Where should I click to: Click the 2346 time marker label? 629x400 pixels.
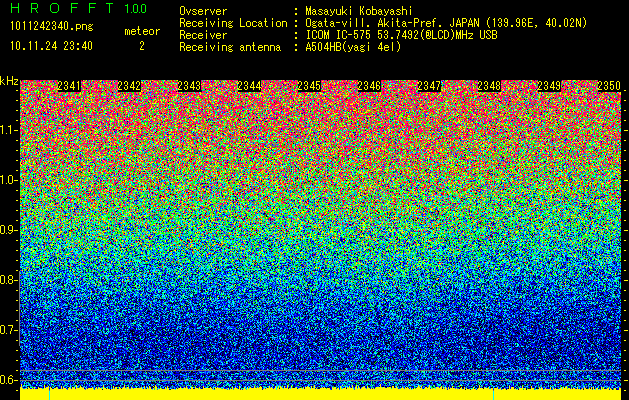pos(369,86)
